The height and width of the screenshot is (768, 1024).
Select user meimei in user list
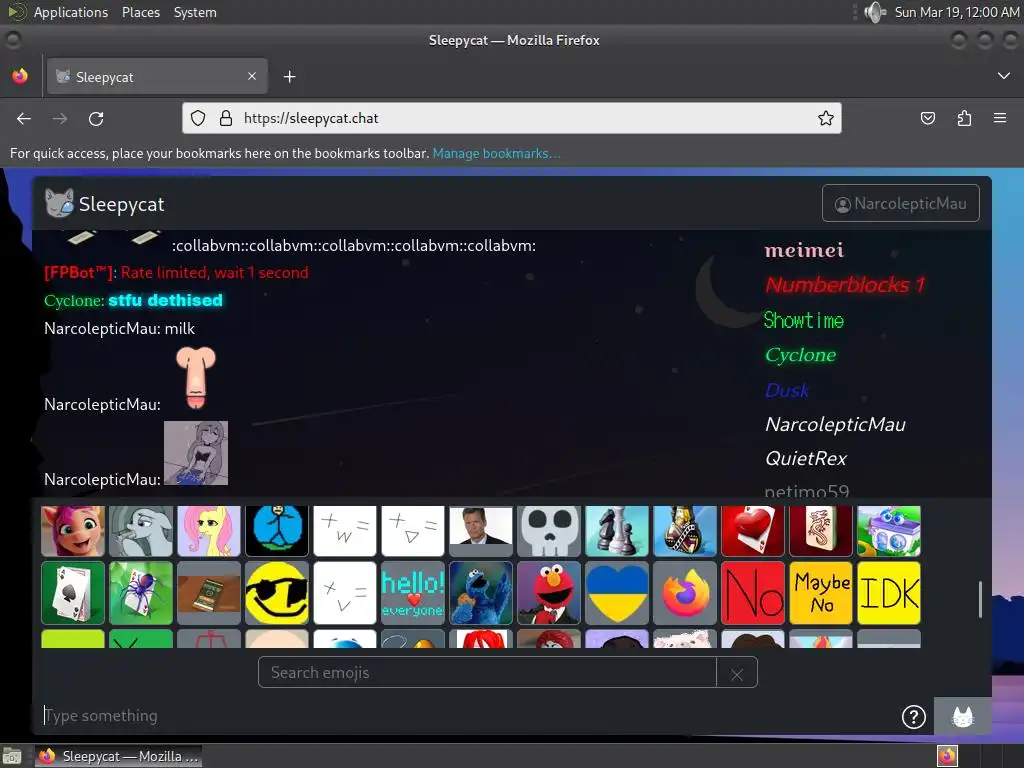tap(804, 250)
